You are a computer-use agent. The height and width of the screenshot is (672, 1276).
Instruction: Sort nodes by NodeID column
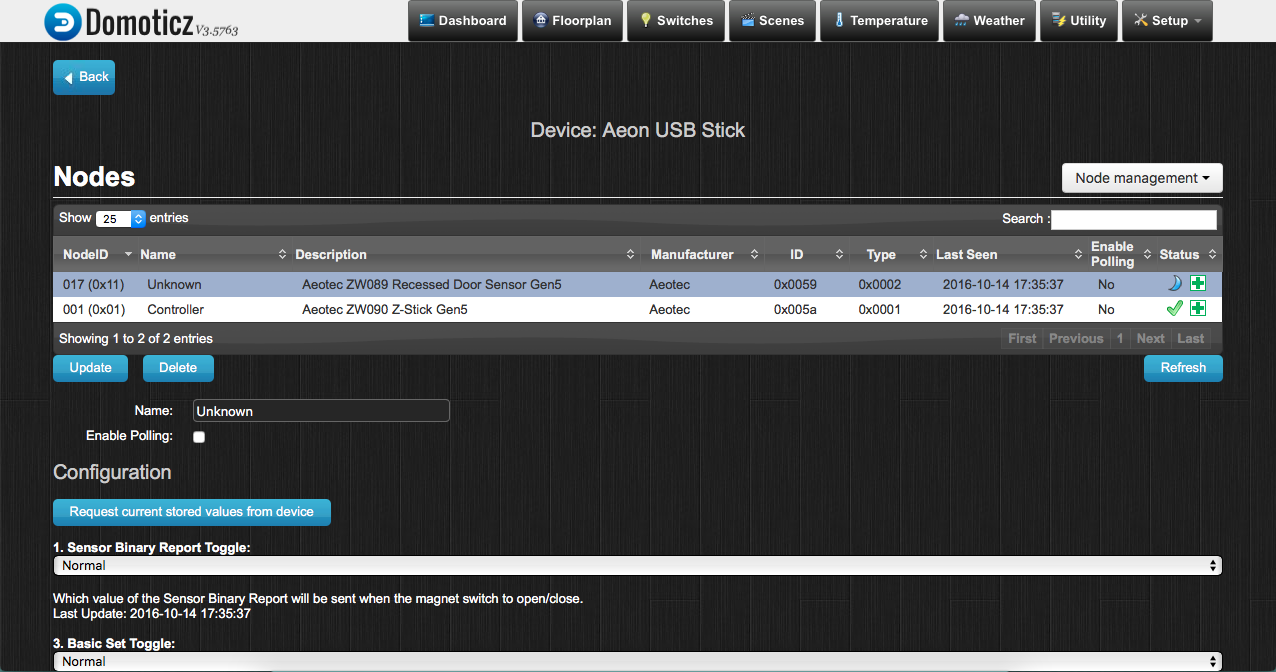tap(93, 254)
